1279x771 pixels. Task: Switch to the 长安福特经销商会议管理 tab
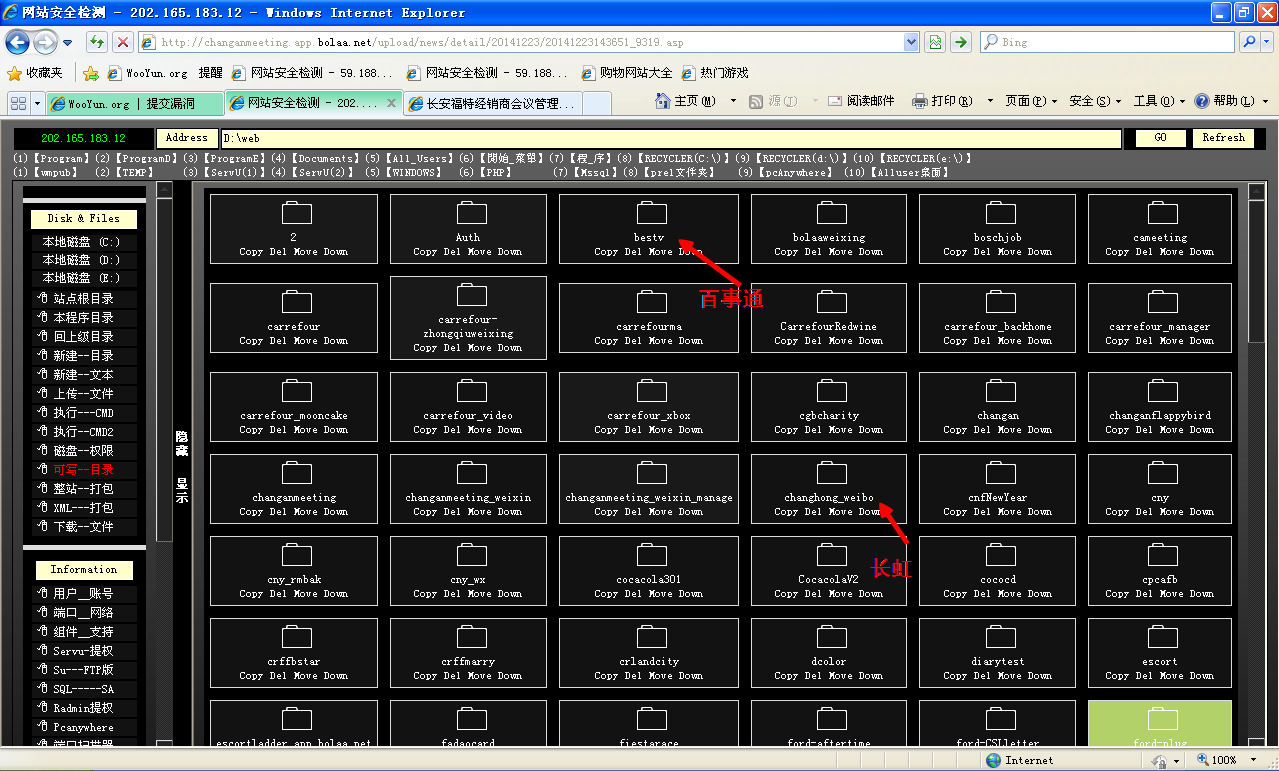pos(493,103)
